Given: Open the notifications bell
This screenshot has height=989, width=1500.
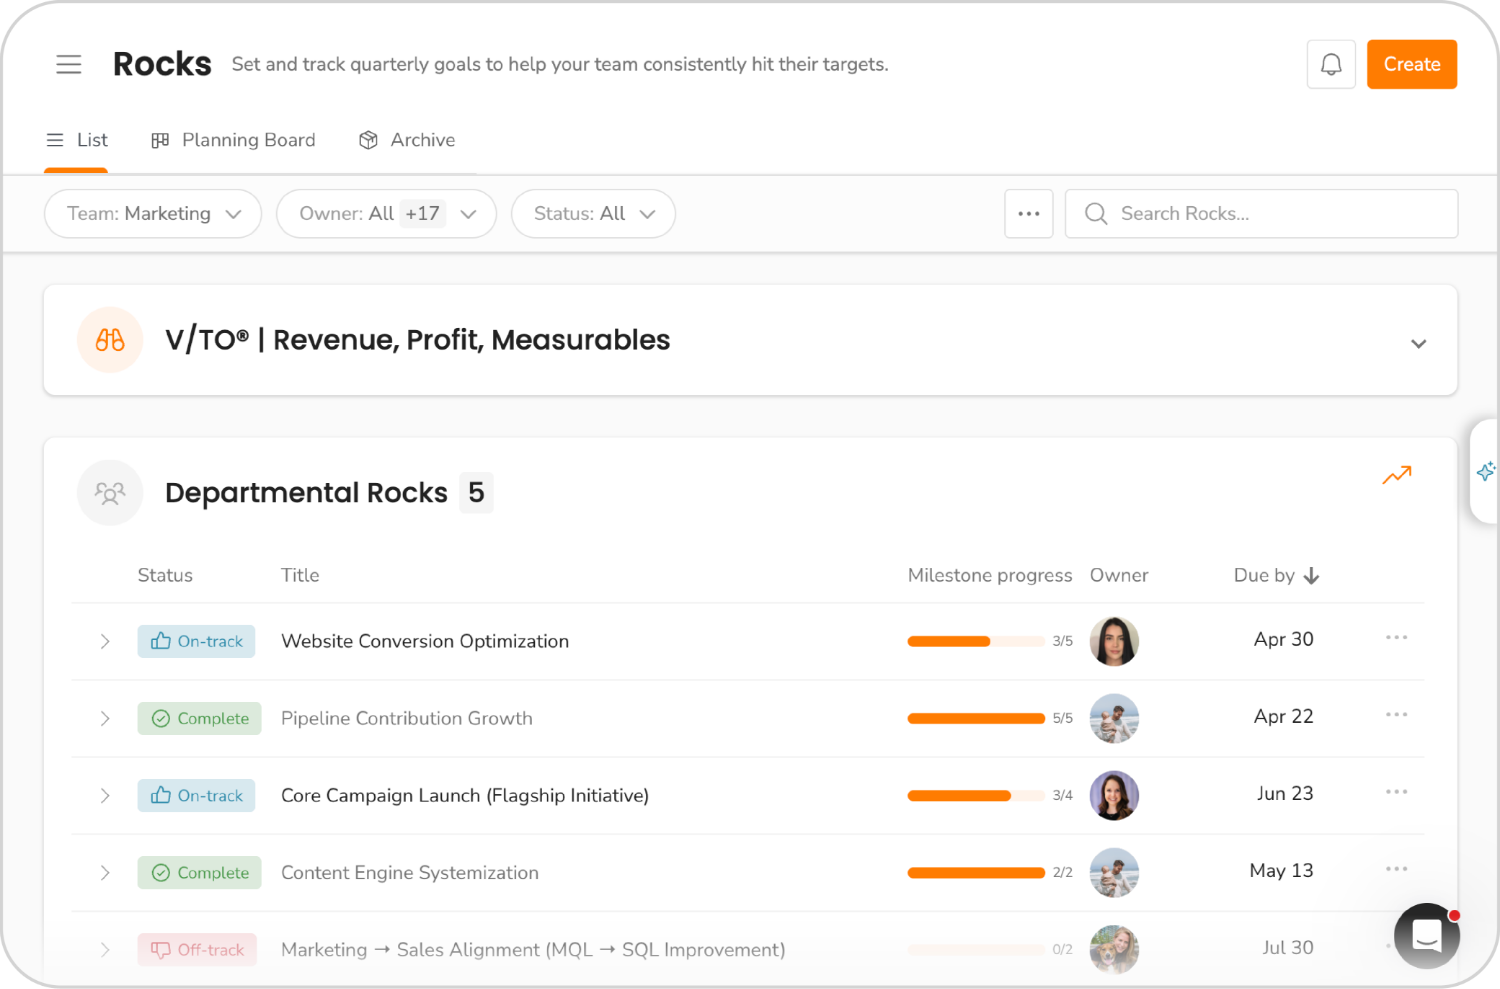Looking at the screenshot, I should pos(1330,64).
